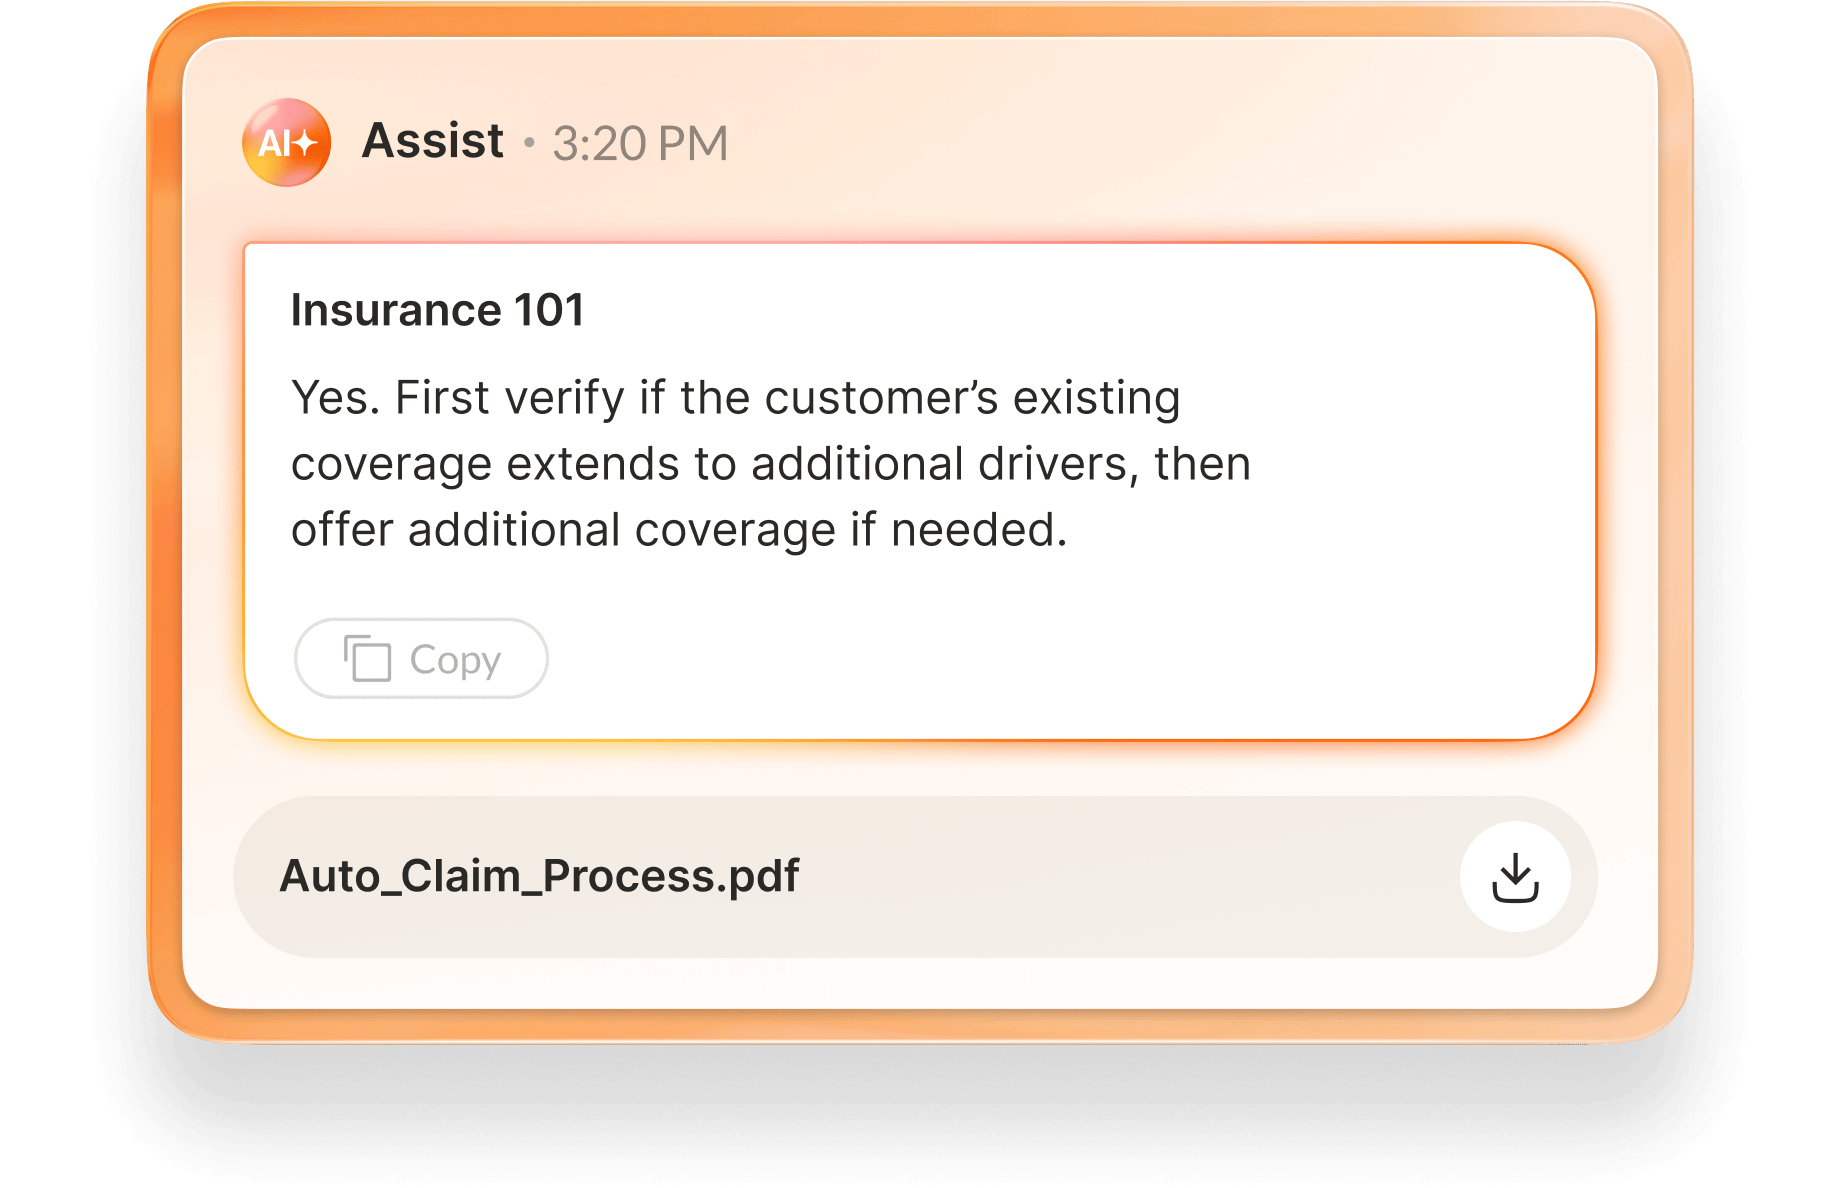The height and width of the screenshot is (1188, 1837).
Task: Click the Assist sender name
Action: 431,141
